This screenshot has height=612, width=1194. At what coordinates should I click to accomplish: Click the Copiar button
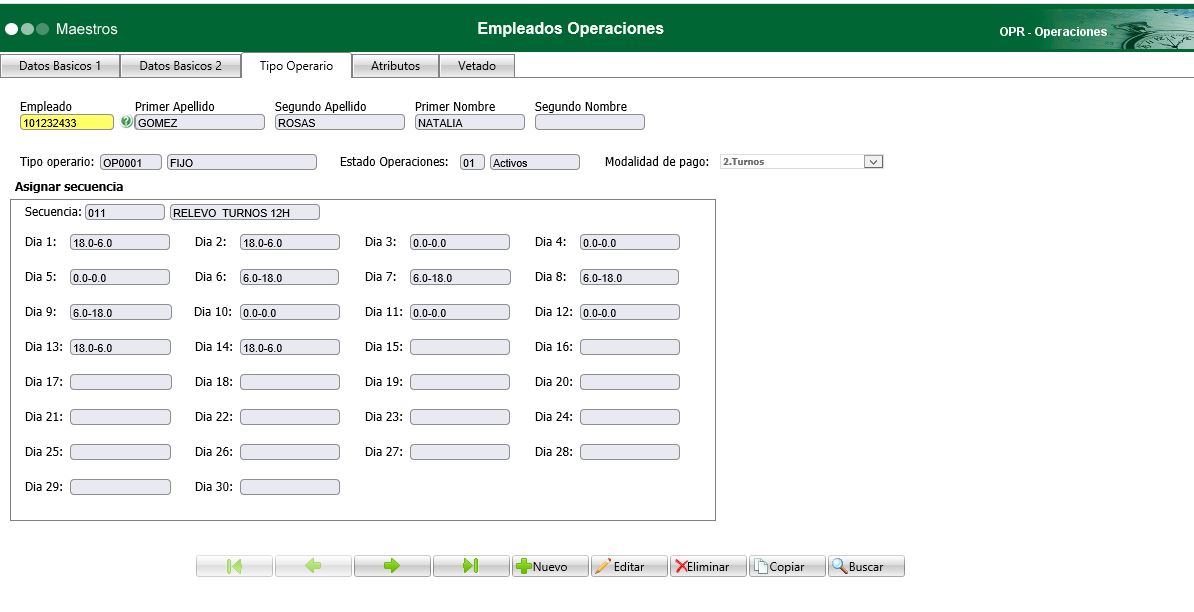tap(787, 566)
